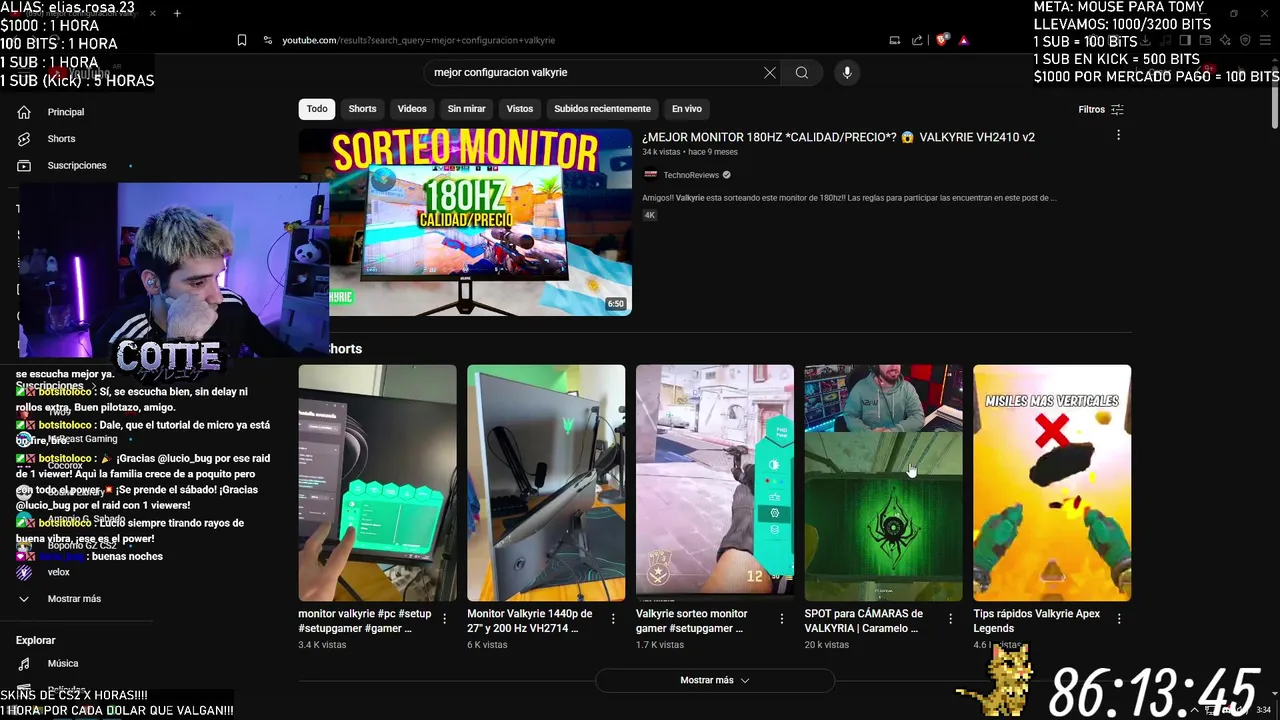This screenshot has width=1280, height=720.
Task: Open the gray monitor back short thumbnail
Action: point(546,483)
